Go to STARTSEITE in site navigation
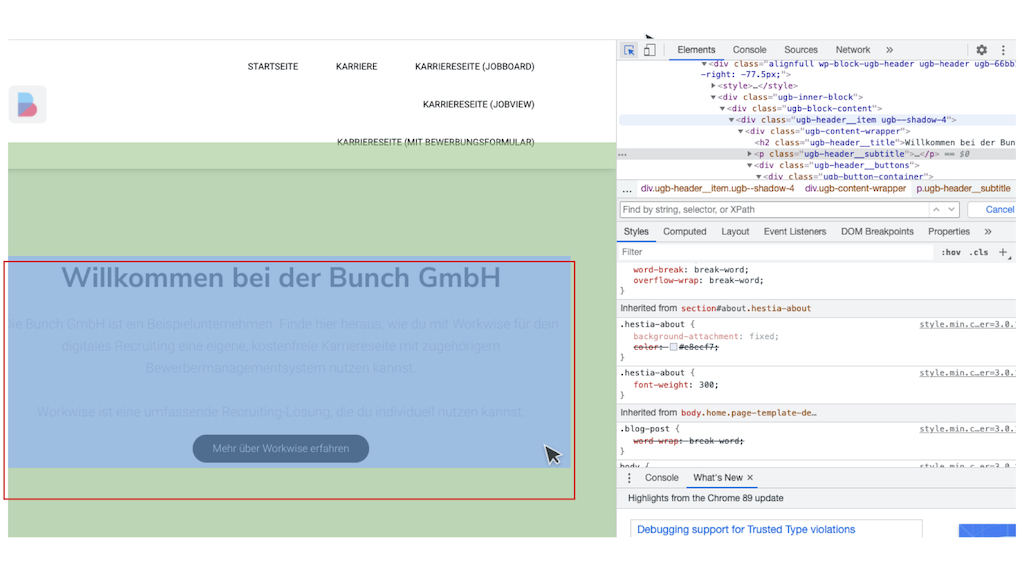1024x576 pixels. pyautogui.click(x=272, y=67)
